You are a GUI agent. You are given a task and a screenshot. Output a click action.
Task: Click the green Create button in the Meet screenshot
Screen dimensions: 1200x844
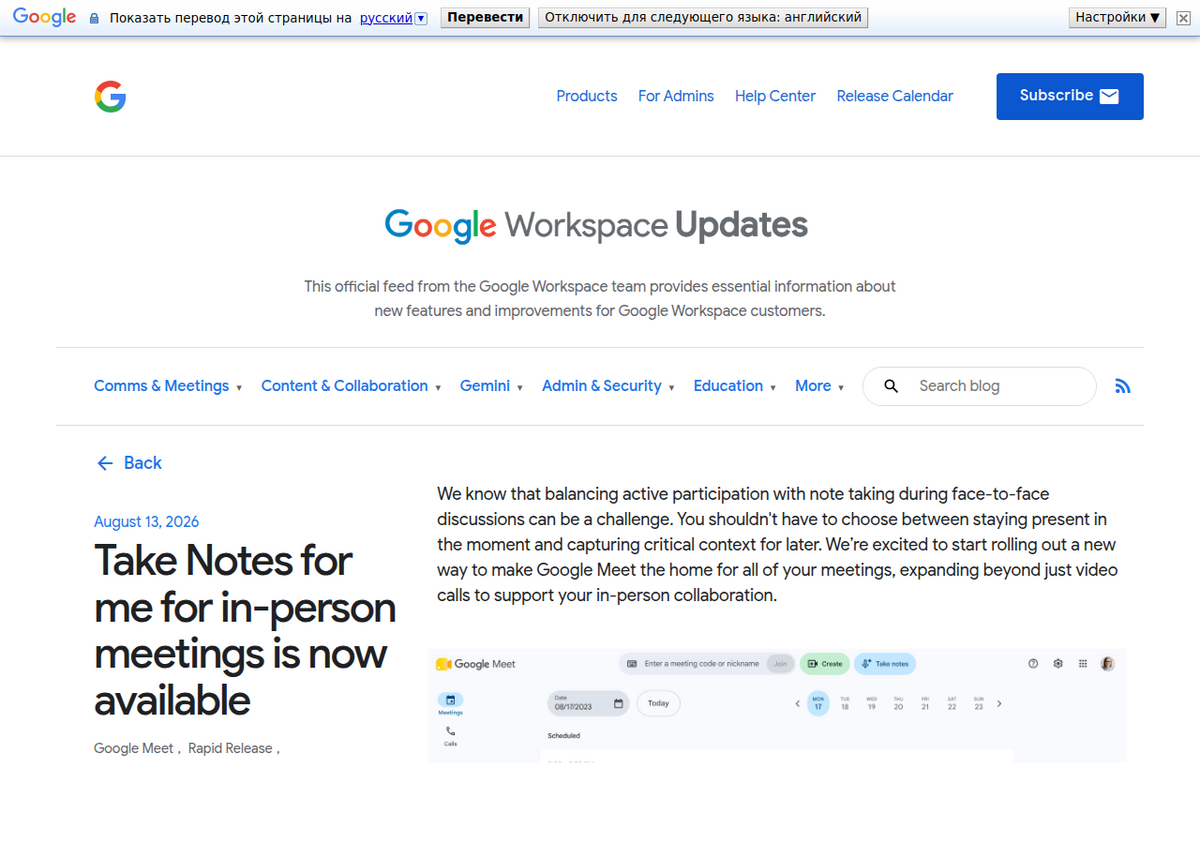(825, 663)
